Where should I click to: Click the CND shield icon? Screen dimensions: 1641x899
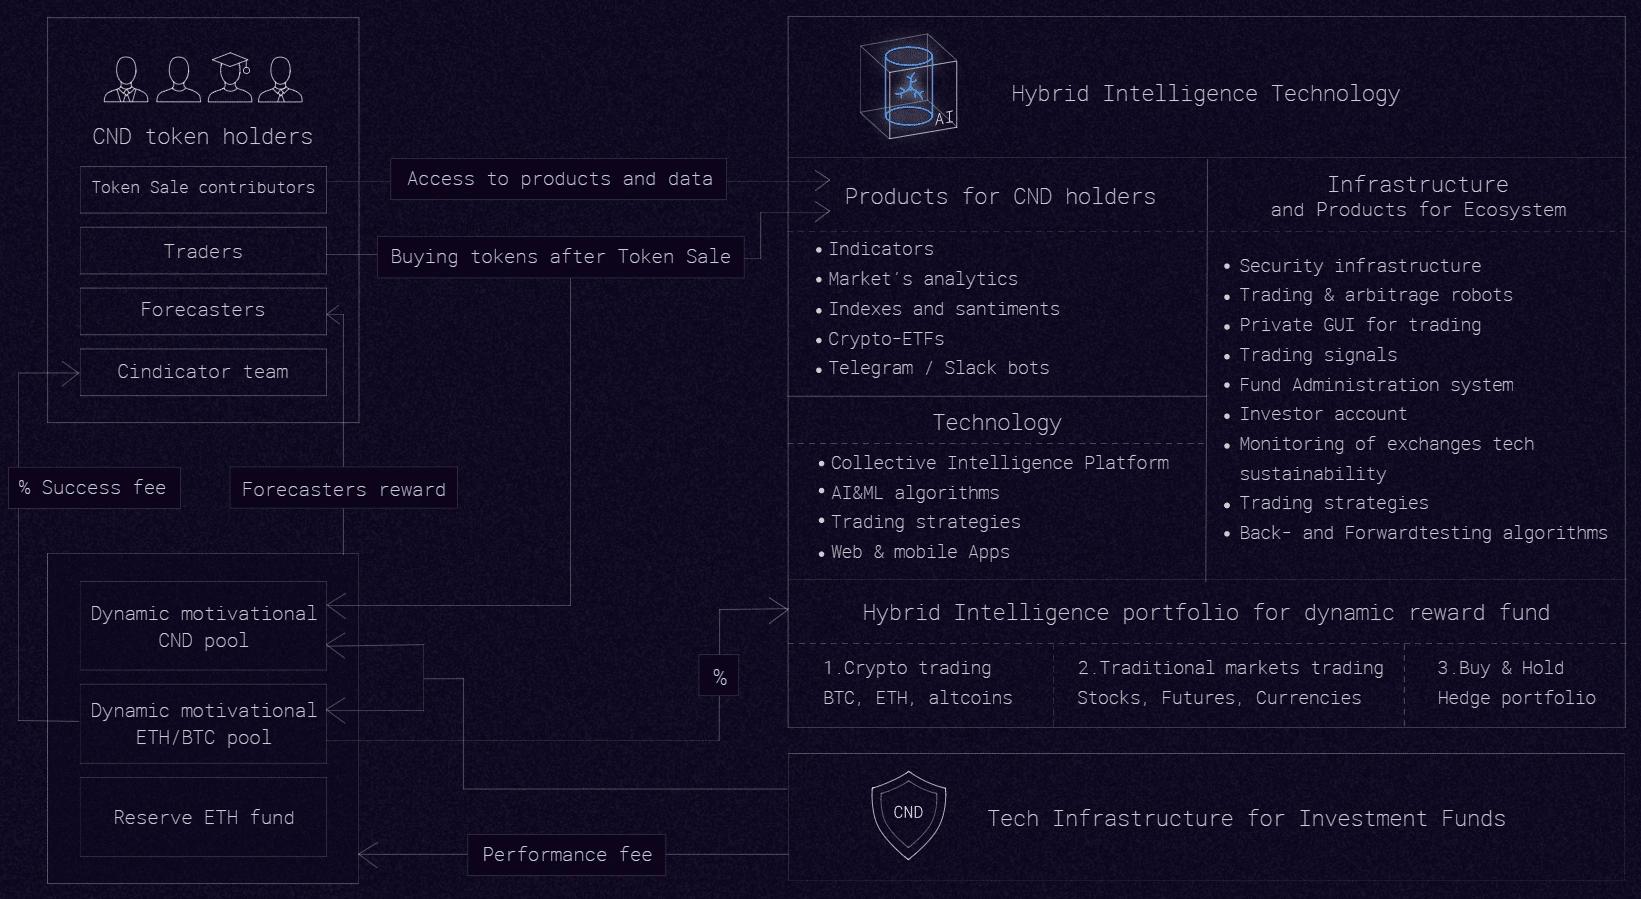point(908,815)
